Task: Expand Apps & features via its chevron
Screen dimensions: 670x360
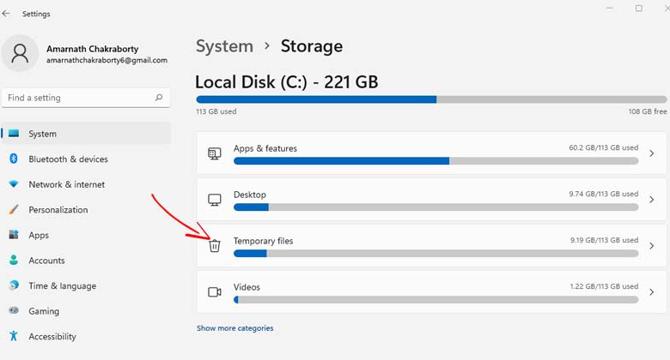Action: (x=652, y=153)
